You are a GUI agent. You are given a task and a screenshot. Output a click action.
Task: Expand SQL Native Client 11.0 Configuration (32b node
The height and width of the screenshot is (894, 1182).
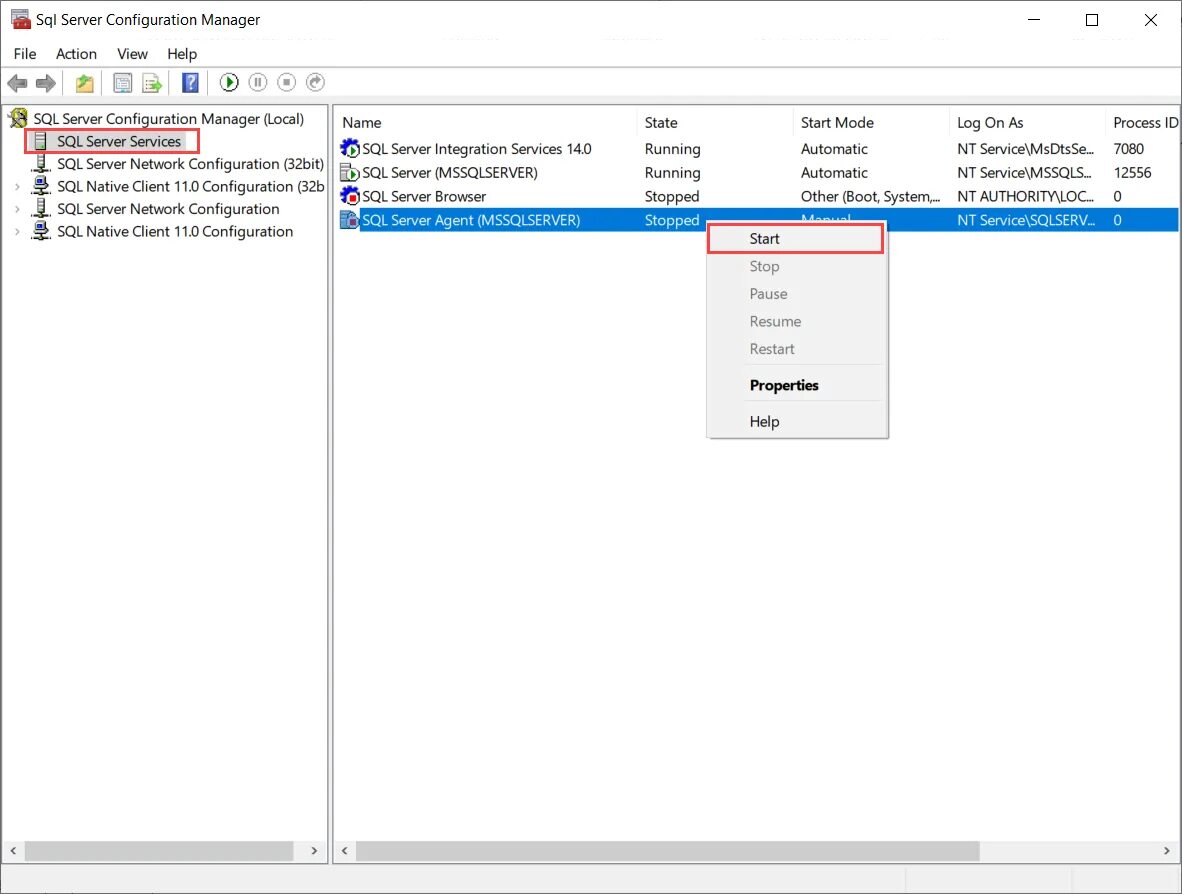click(x=17, y=186)
